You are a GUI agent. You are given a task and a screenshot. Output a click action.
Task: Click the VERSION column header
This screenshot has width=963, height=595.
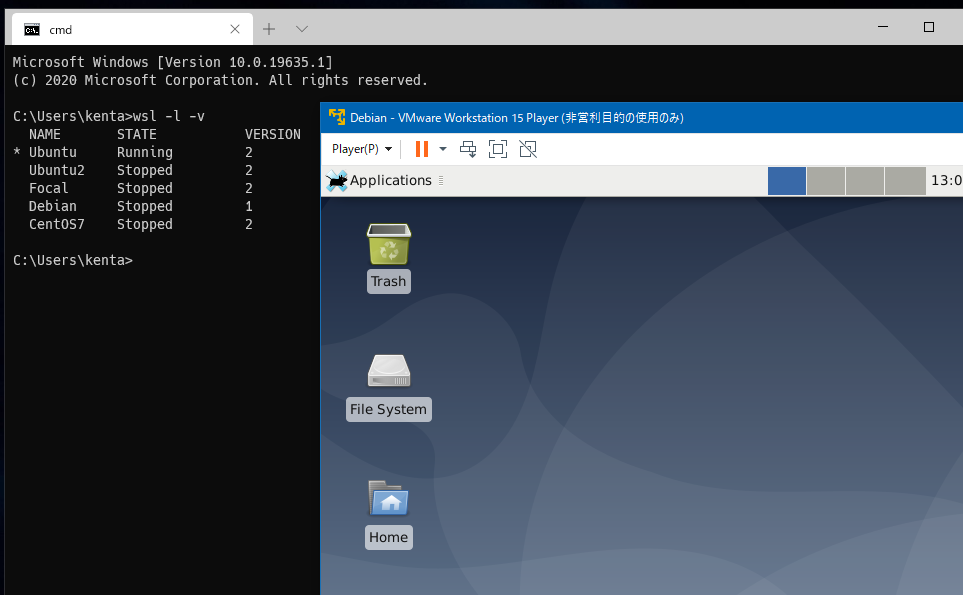[x=273, y=134]
